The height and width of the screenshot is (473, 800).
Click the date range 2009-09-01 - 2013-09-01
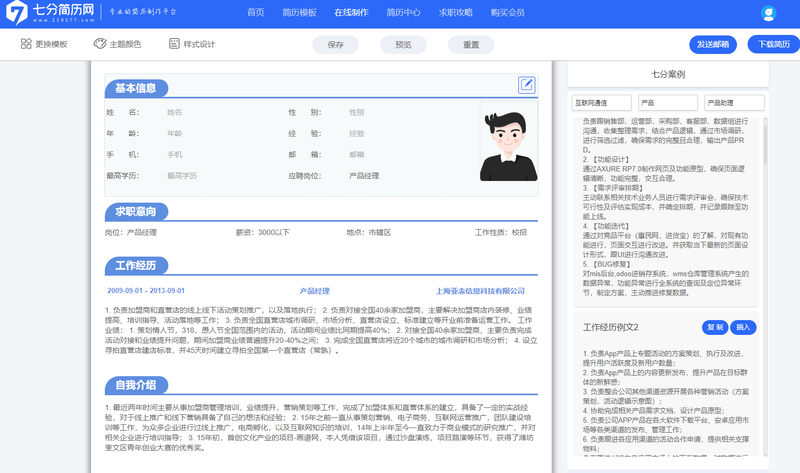(x=146, y=290)
